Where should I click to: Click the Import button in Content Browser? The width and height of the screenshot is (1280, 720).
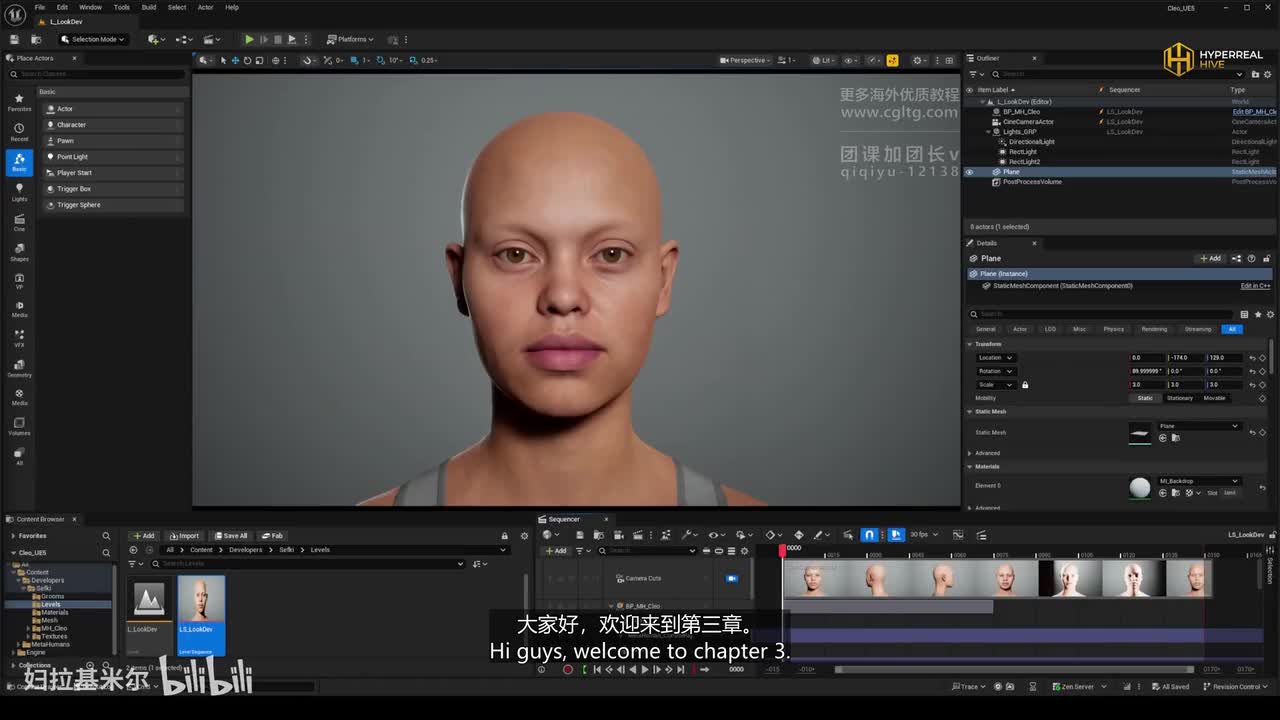tap(185, 536)
